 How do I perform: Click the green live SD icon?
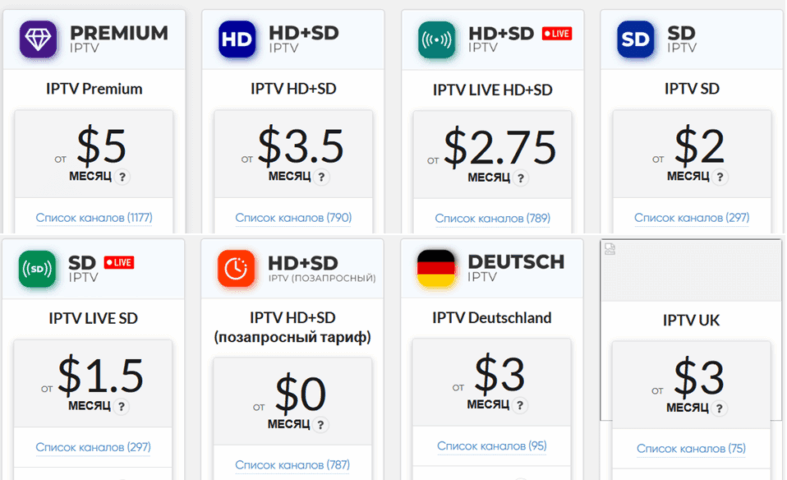tap(38, 269)
